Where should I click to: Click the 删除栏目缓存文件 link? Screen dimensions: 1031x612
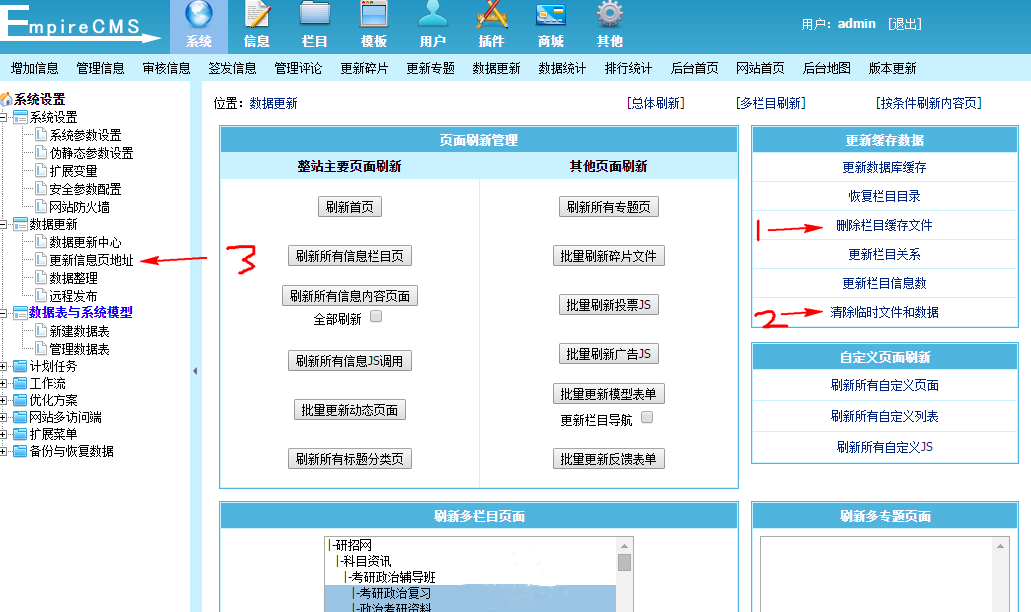884,226
